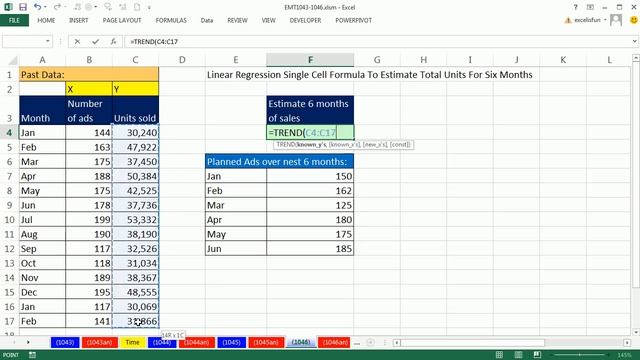Switch to the FORMULAS ribbon tab
This screenshot has width=640, height=360.
tap(171, 20)
